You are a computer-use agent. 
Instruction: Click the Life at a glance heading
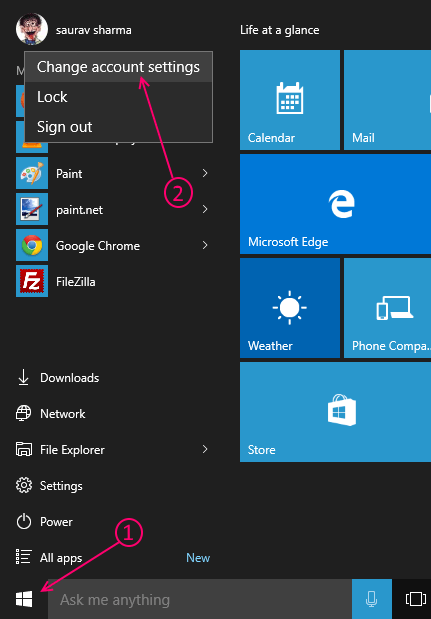point(279,30)
